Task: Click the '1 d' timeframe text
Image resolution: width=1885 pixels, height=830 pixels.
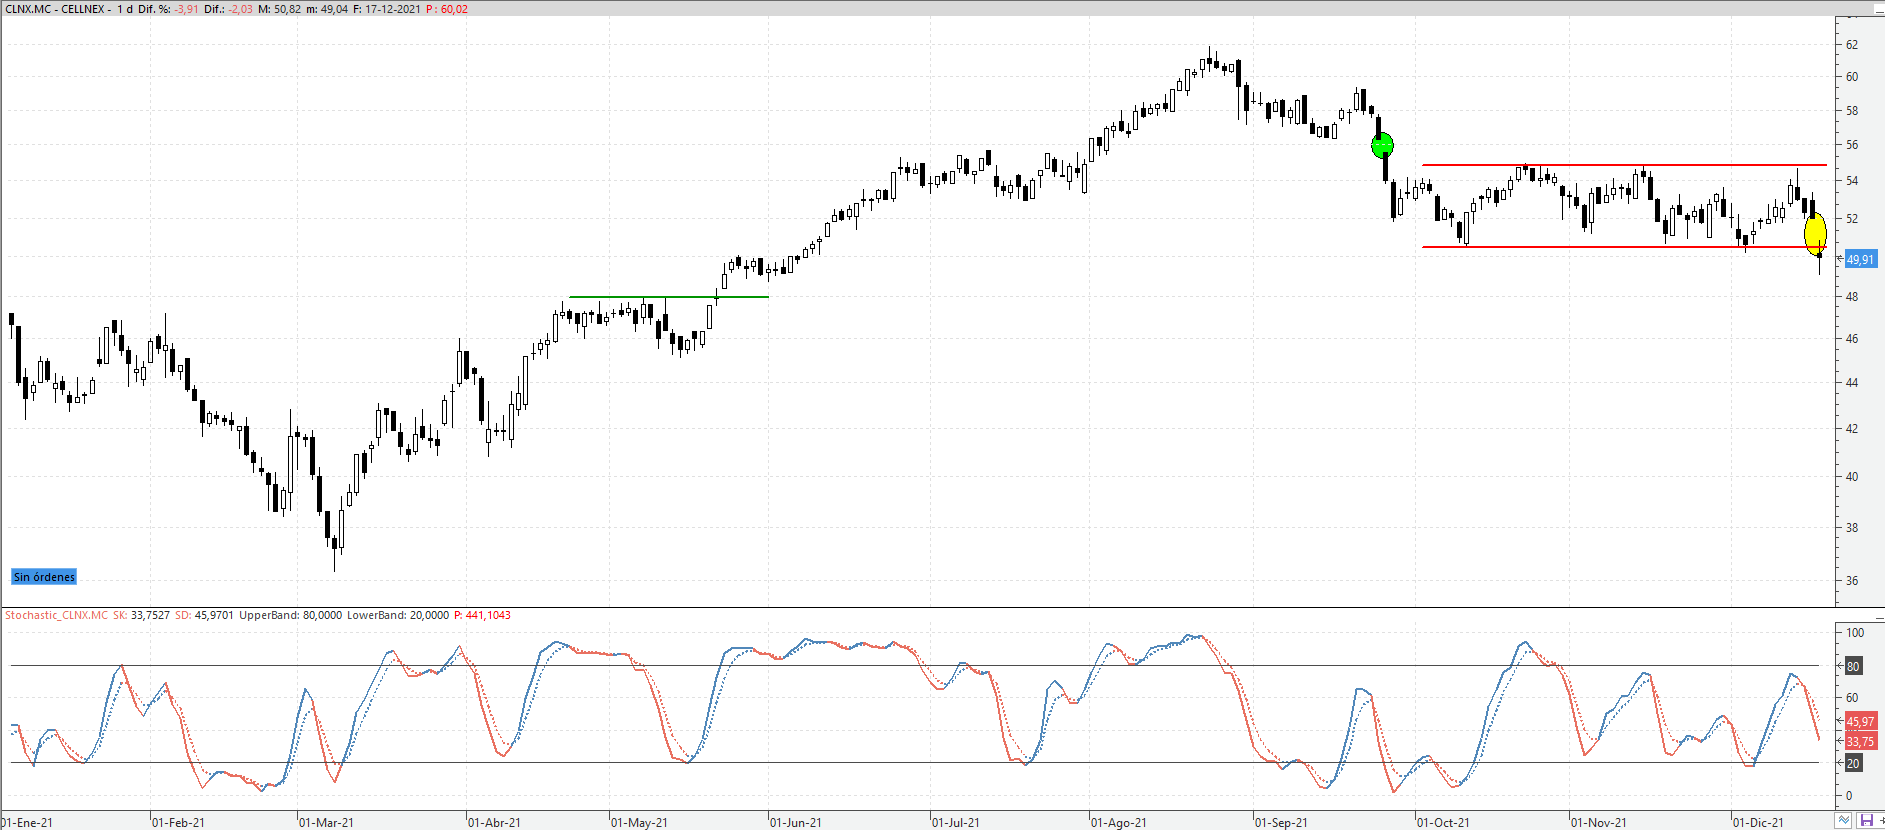Action: click(125, 9)
